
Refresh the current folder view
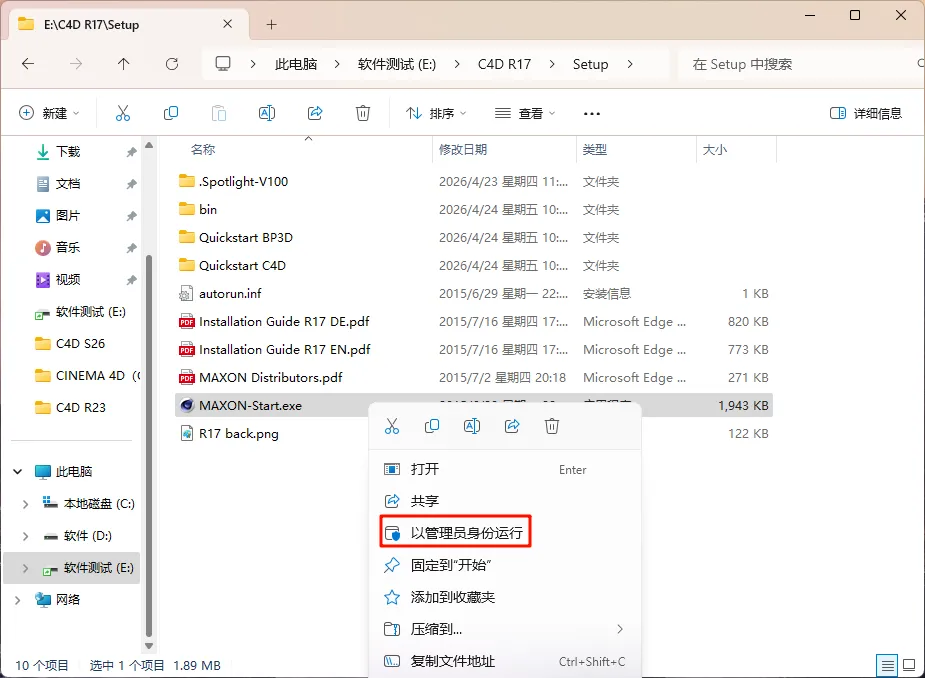pos(172,64)
